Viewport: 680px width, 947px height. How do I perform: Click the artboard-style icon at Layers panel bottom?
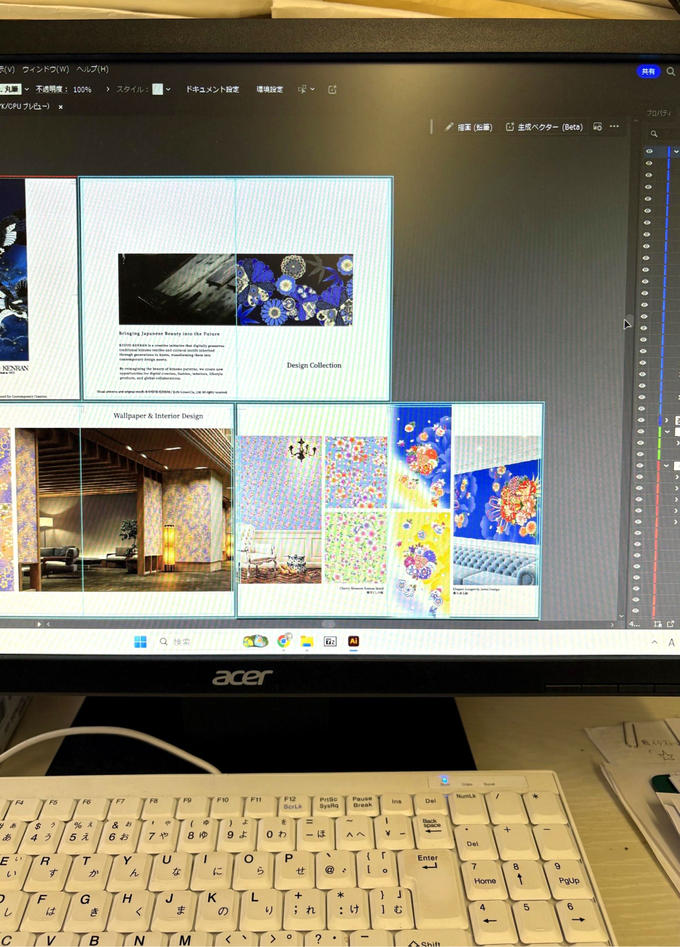pyautogui.click(x=658, y=624)
